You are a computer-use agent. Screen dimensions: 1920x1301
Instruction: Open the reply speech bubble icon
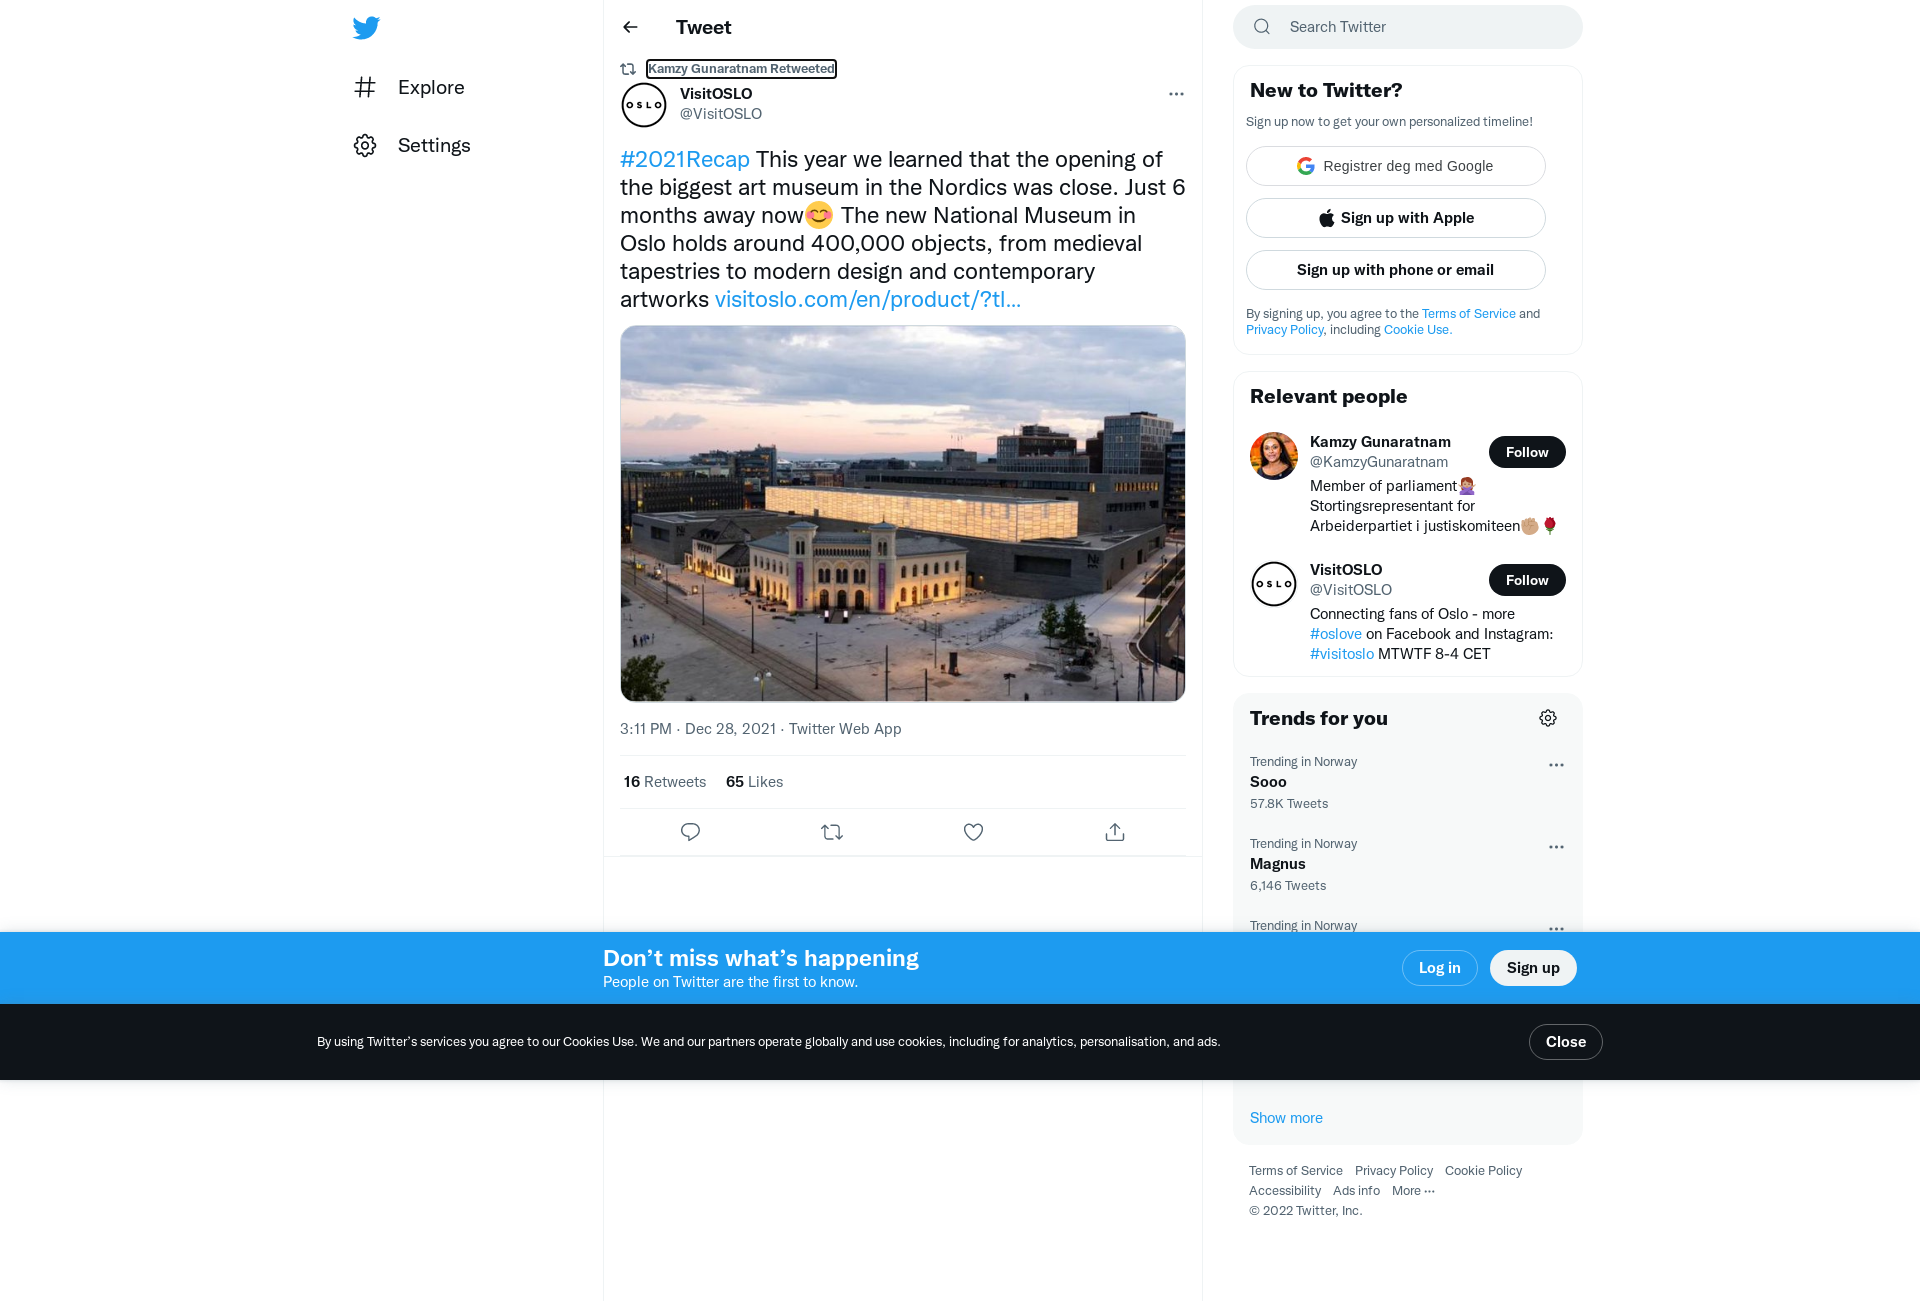(690, 832)
